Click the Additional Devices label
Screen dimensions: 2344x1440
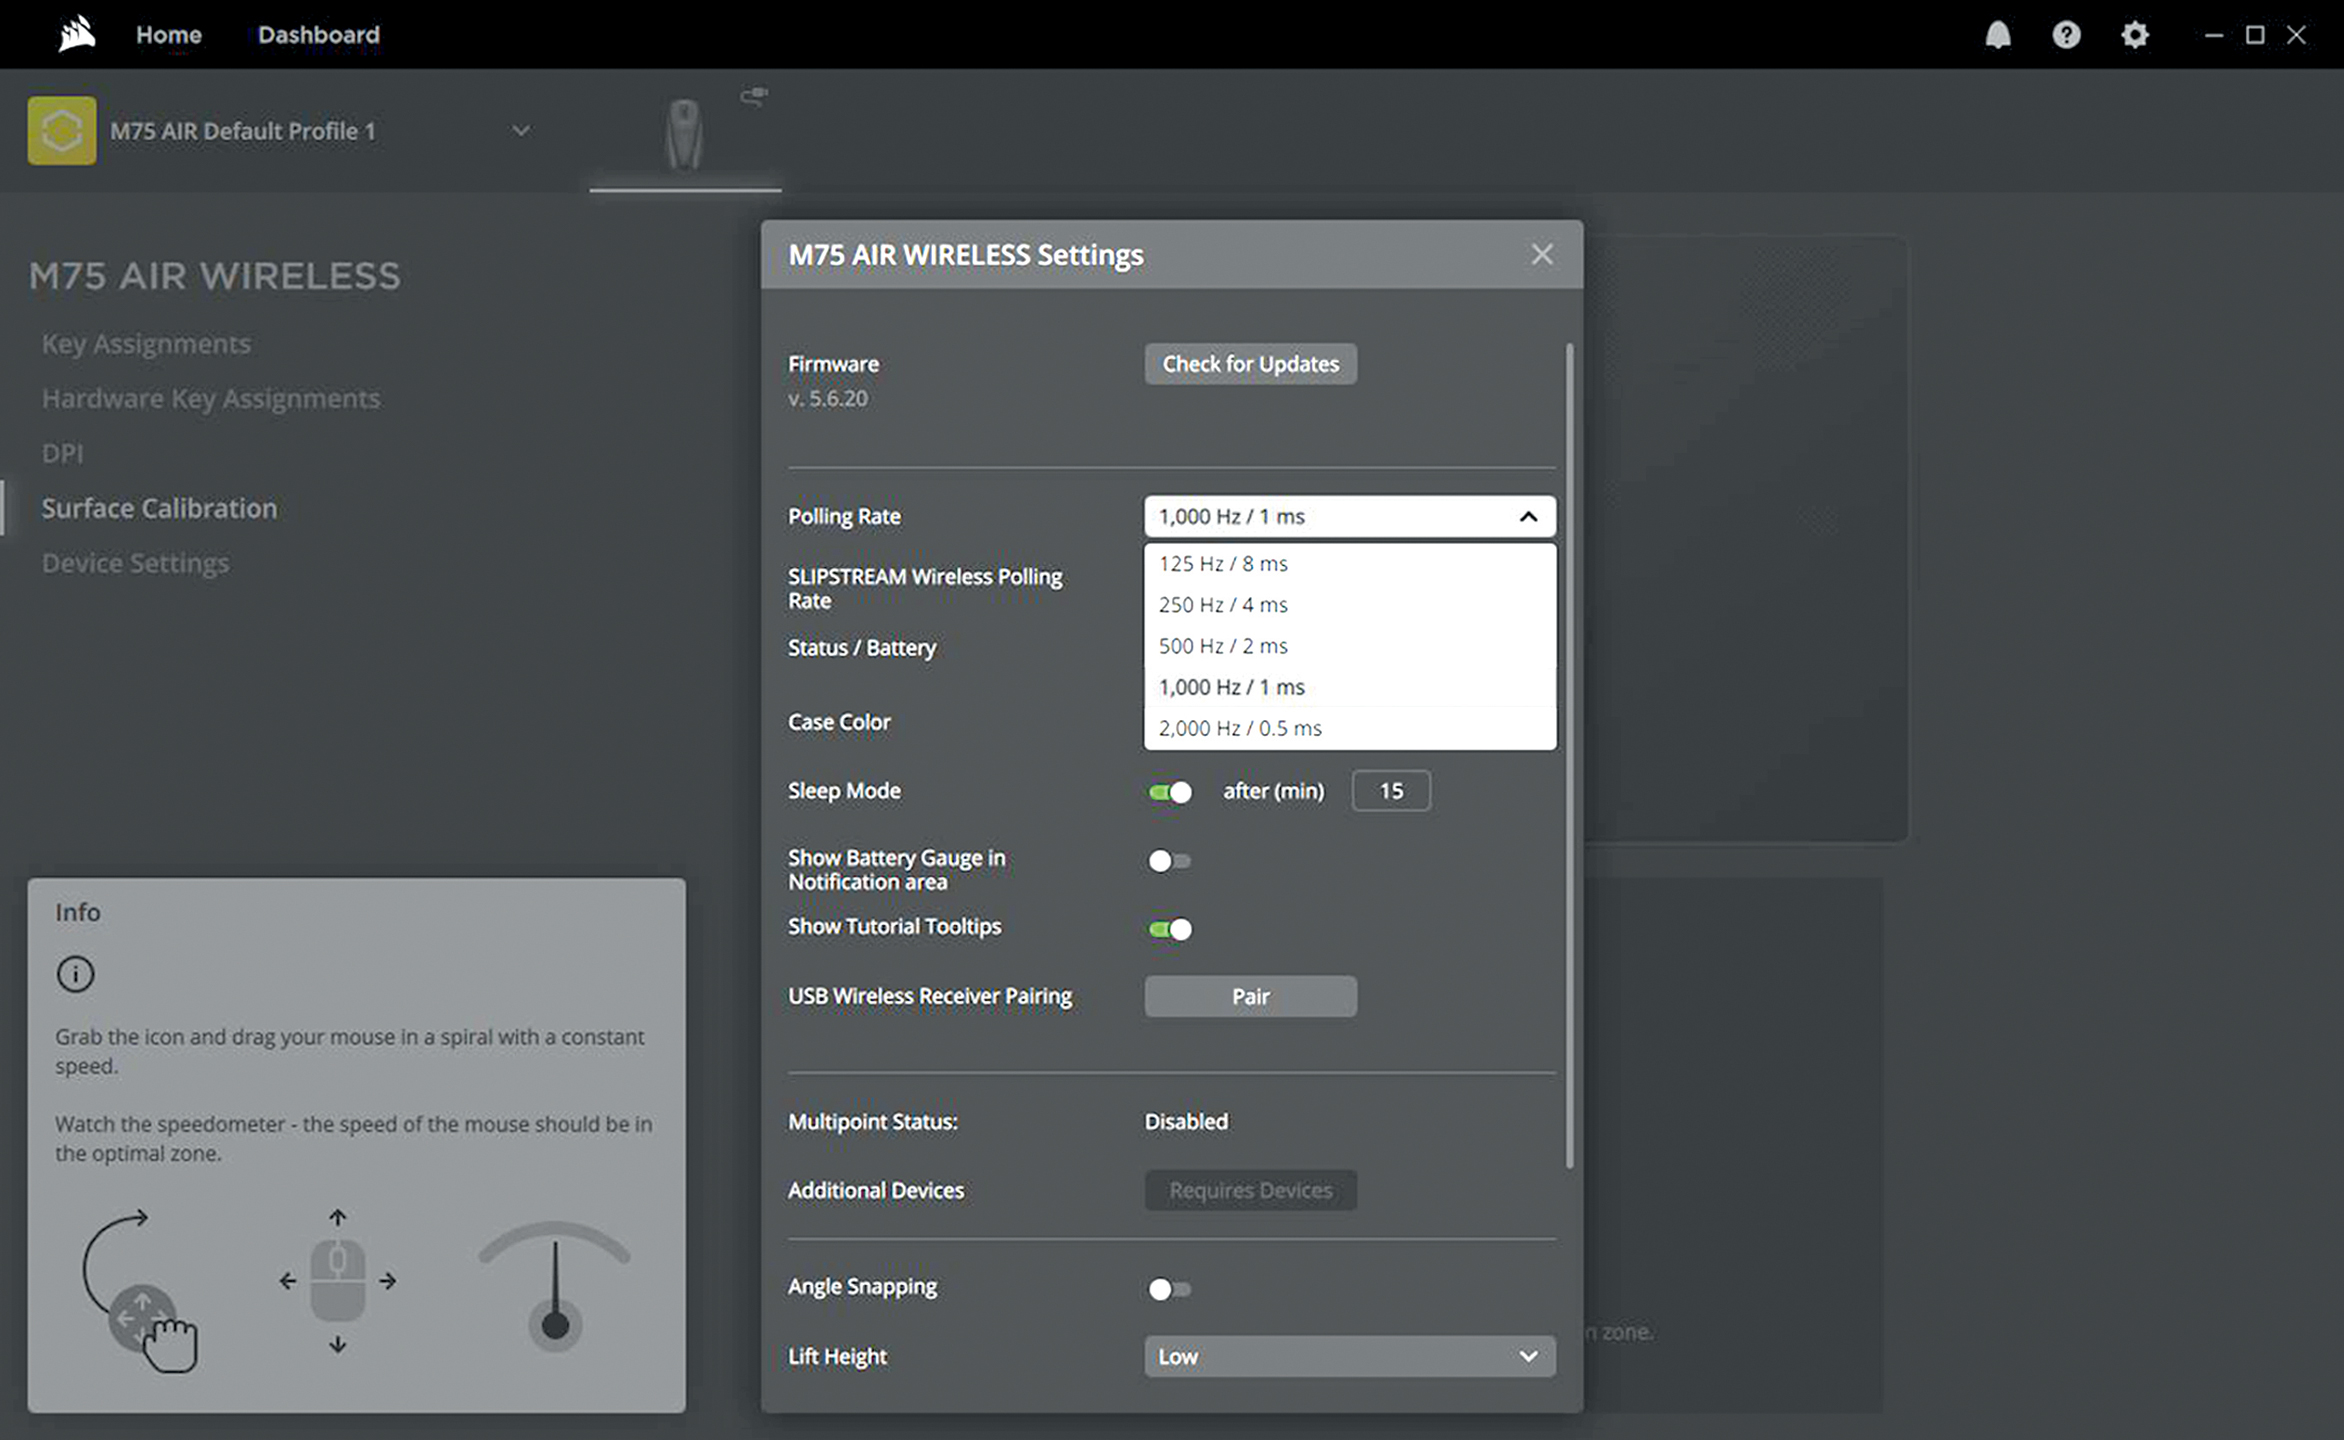pos(876,1190)
